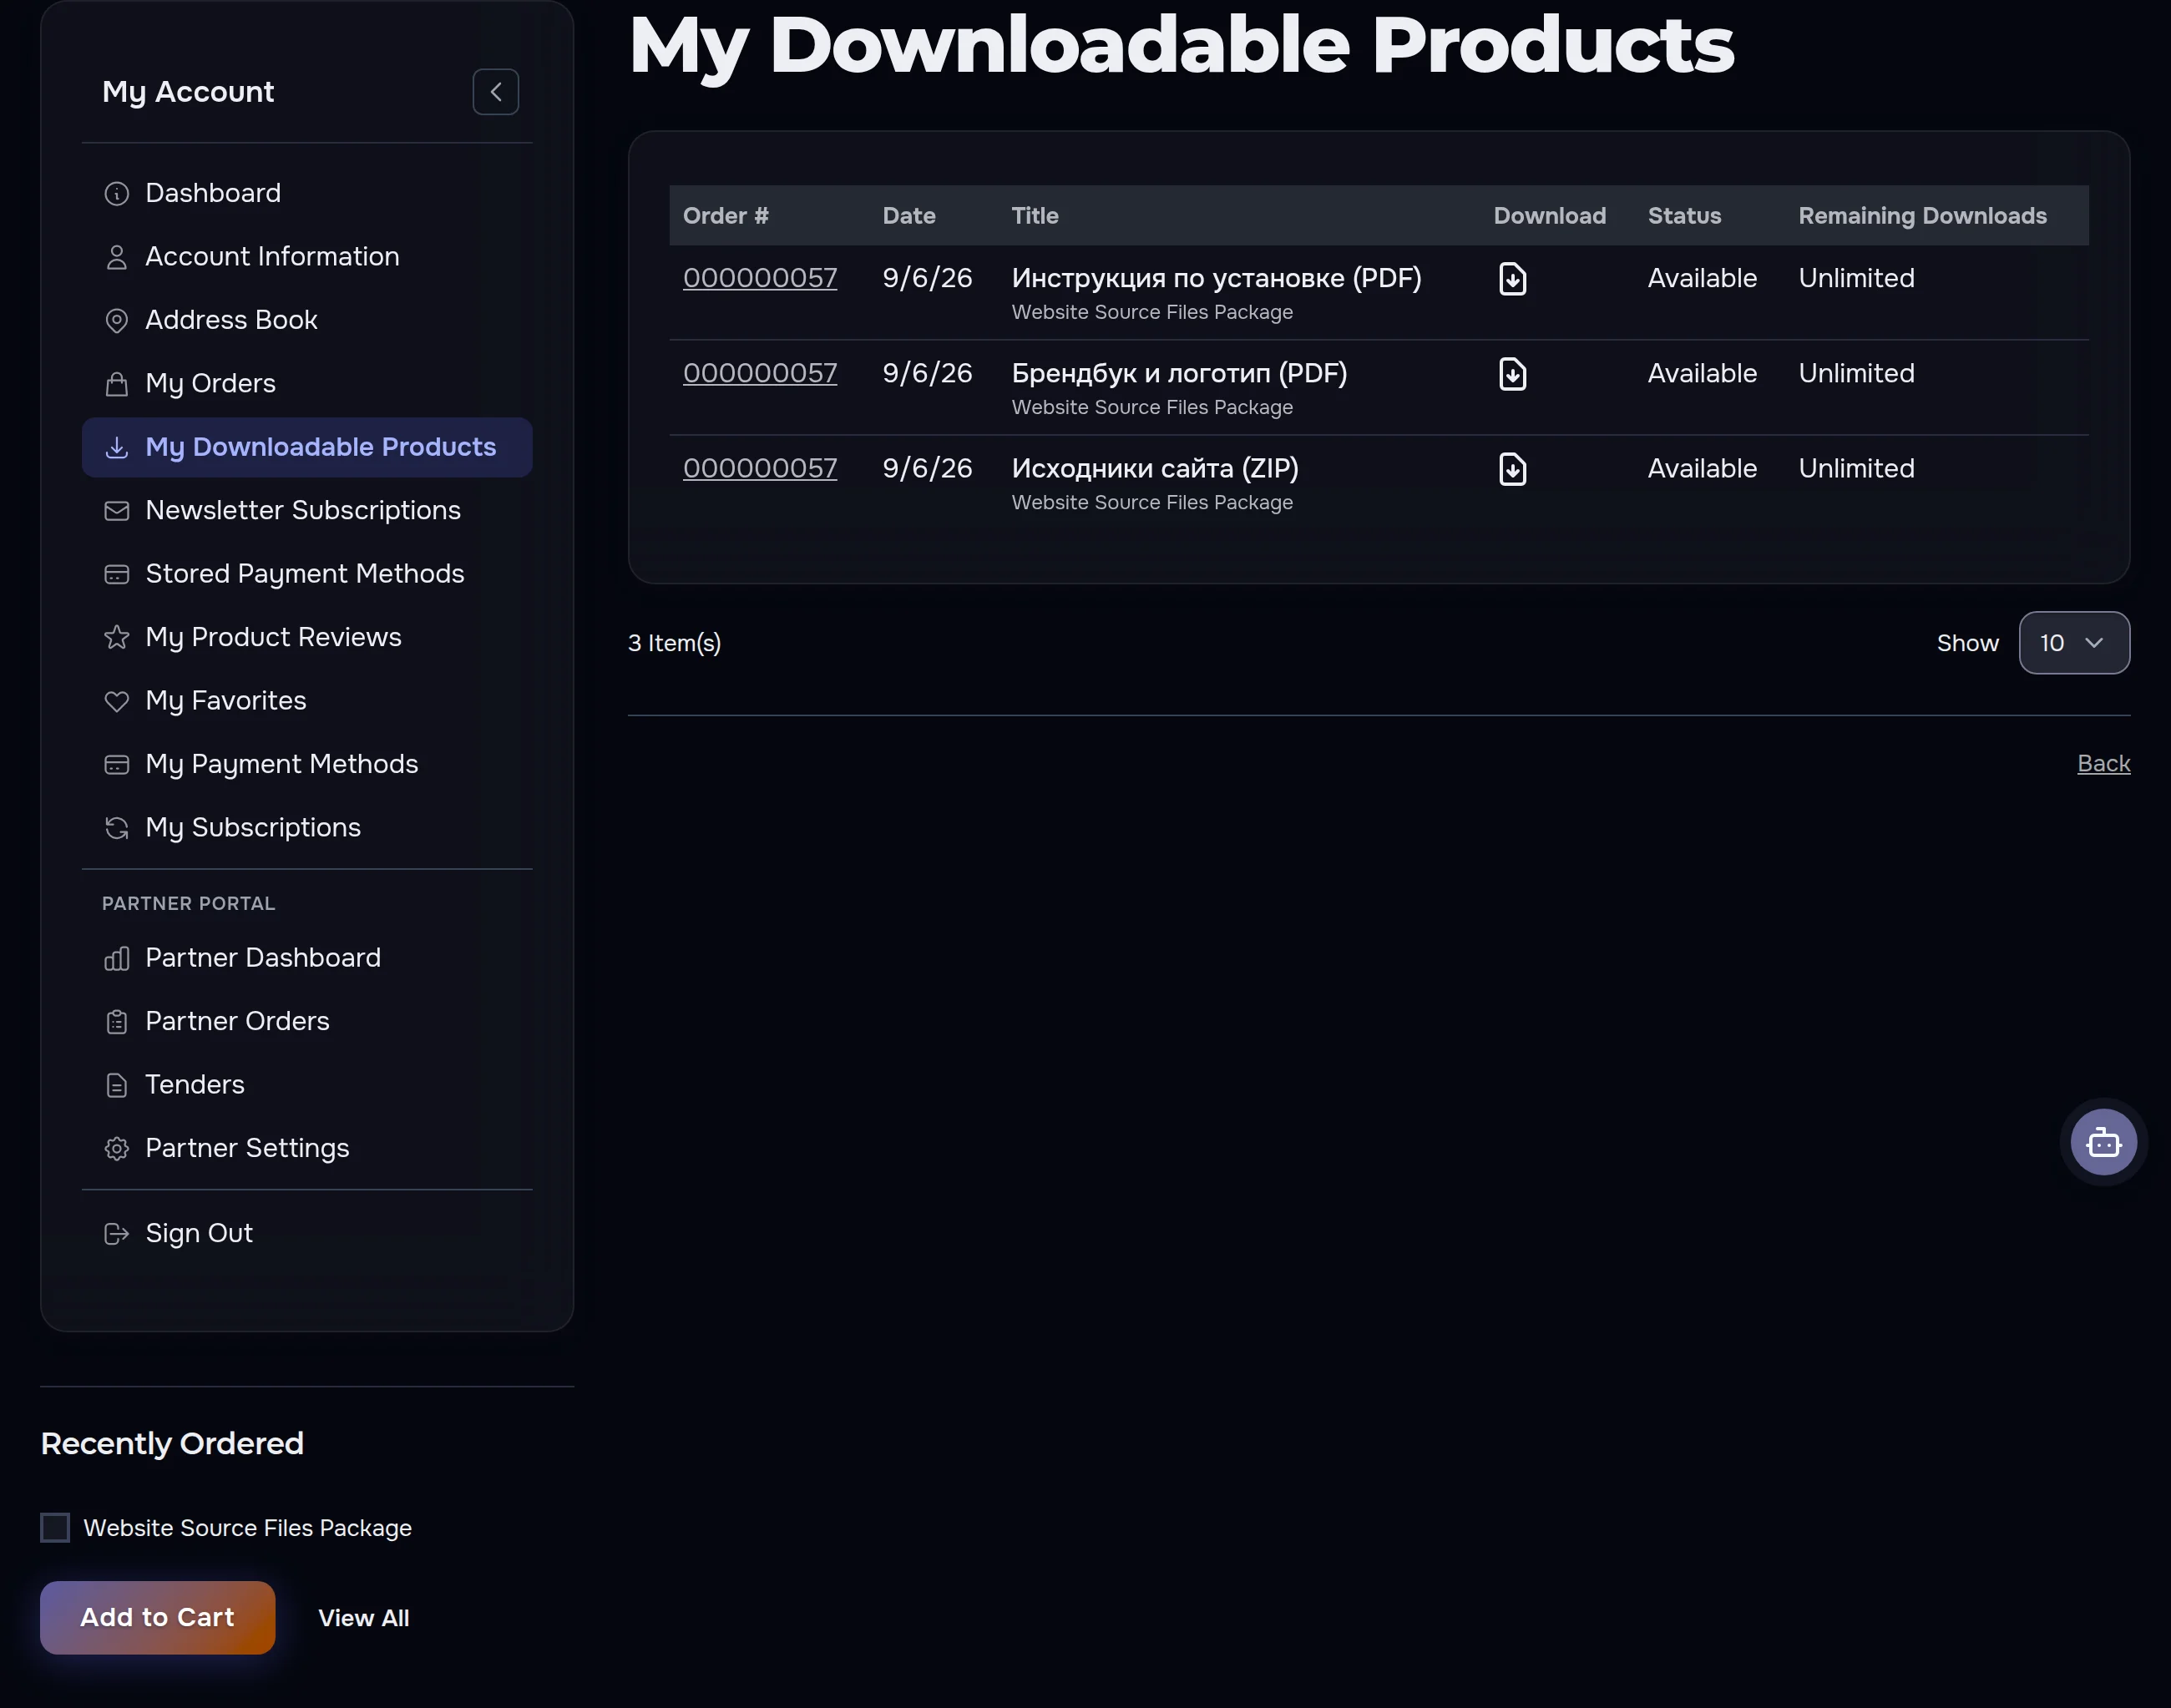The width and height of the screenshot is (2171, 1708).
Task: Click the Title column header
Action: click(1035, 216)
